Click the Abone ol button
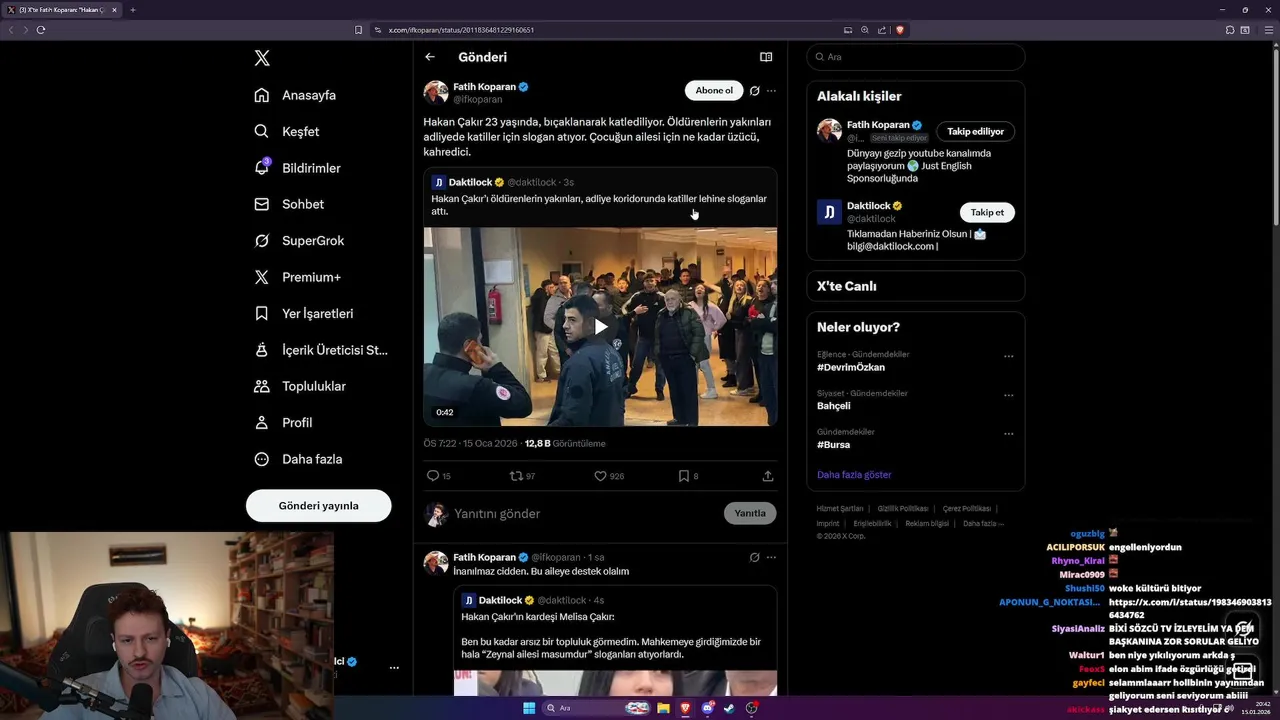1280x720 pixels. pyautogui.click(x=714, y=91)
